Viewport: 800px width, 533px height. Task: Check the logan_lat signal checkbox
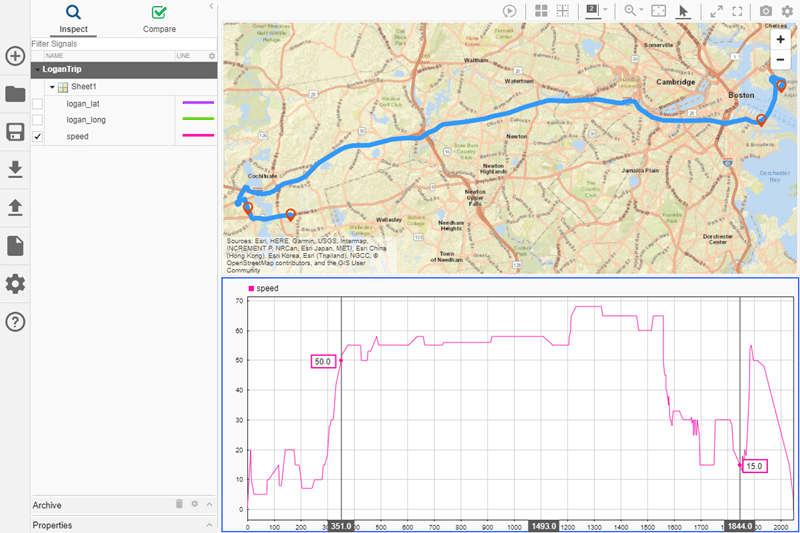(x=37, y=104)
